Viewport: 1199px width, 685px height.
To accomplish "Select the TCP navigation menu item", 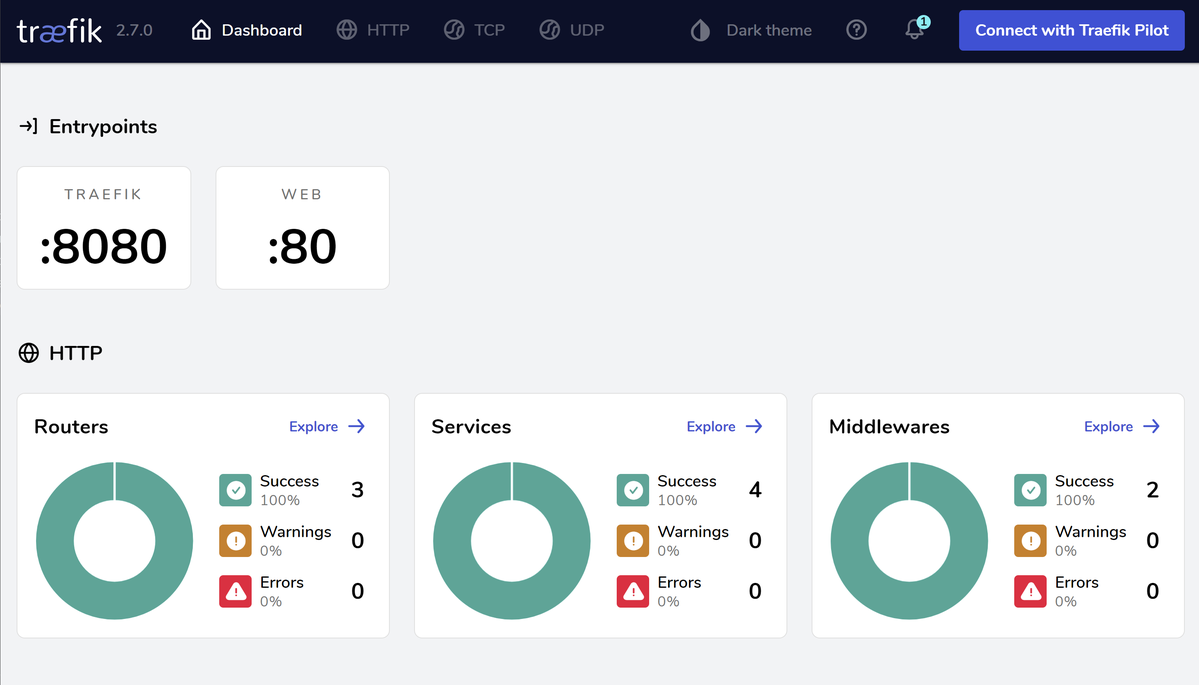I will pyautogui.click(x=474, y=30).
